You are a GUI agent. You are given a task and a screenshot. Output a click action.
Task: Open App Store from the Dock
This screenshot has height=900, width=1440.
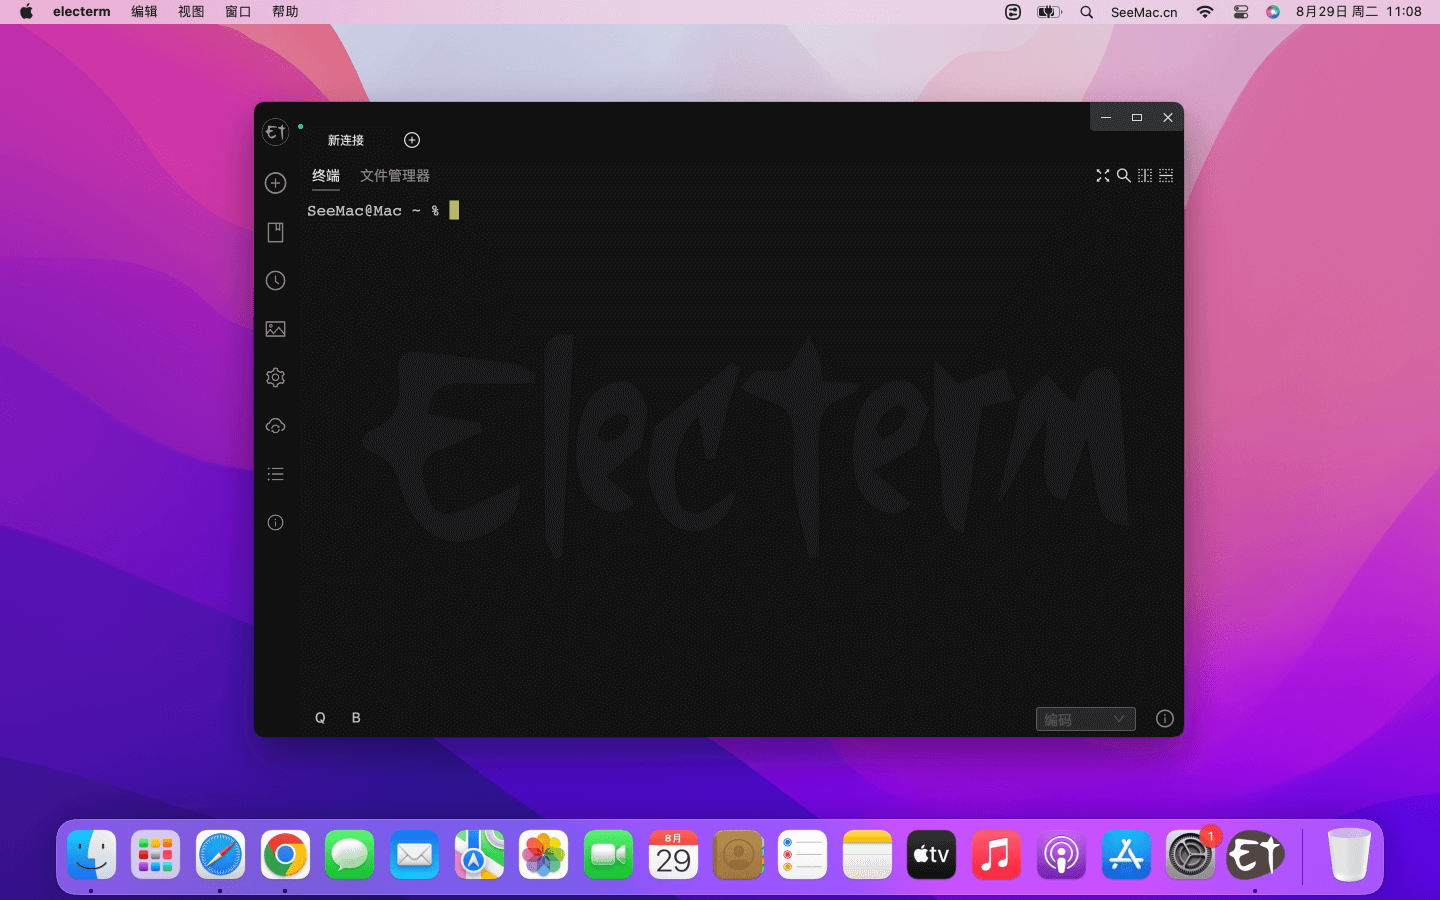(x=1126, y=855)
